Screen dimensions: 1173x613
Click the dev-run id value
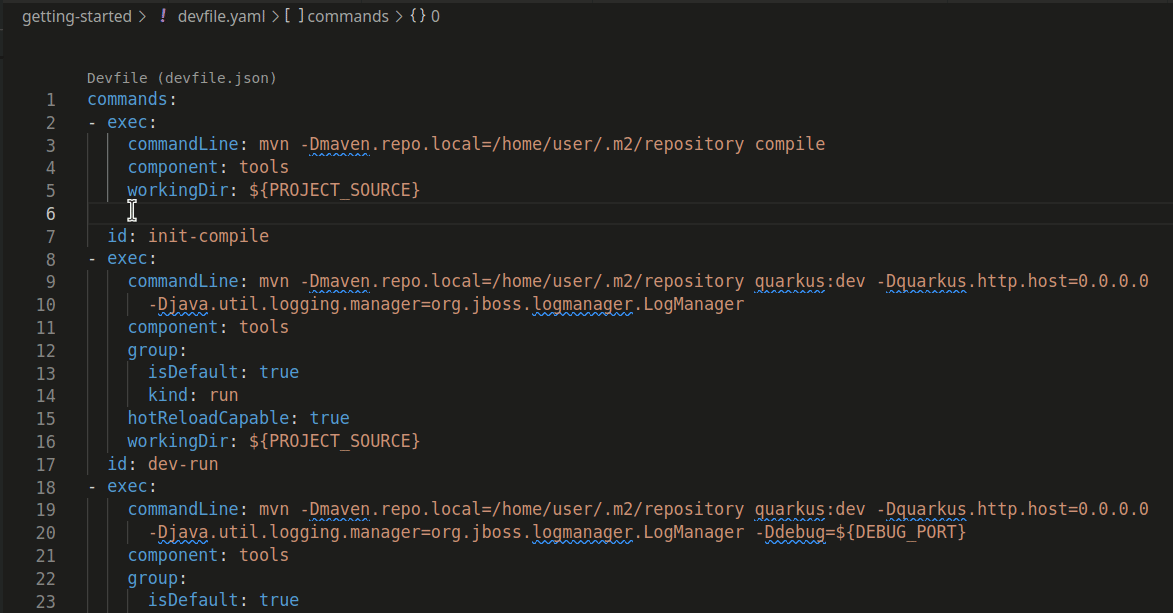(182, 463)
